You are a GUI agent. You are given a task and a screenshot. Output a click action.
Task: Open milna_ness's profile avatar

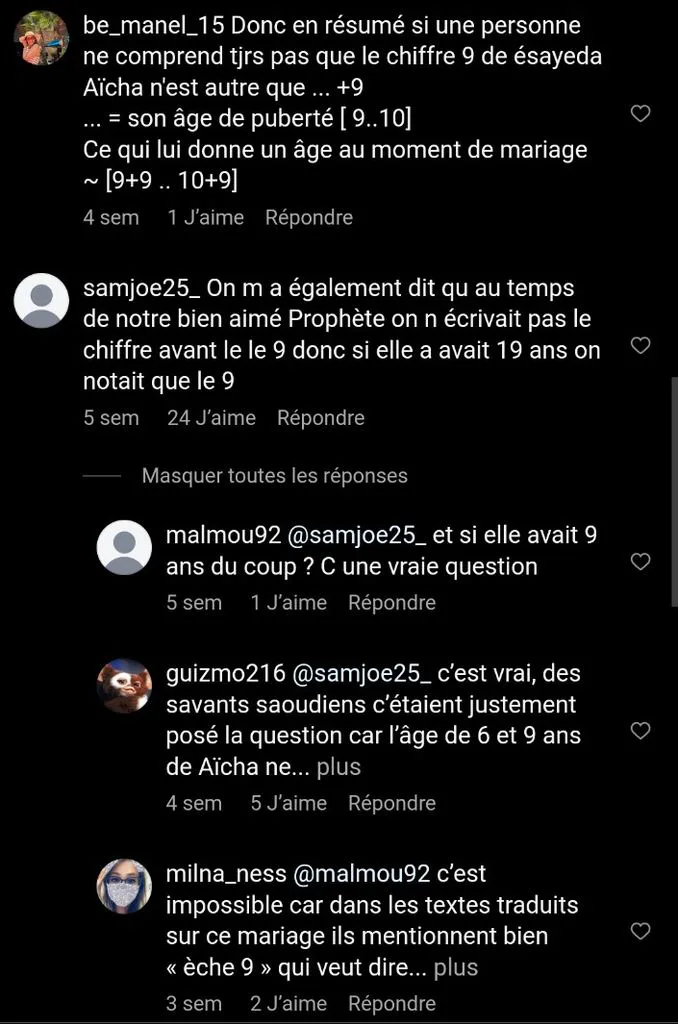pyautogui.click(x=124, y=886)
